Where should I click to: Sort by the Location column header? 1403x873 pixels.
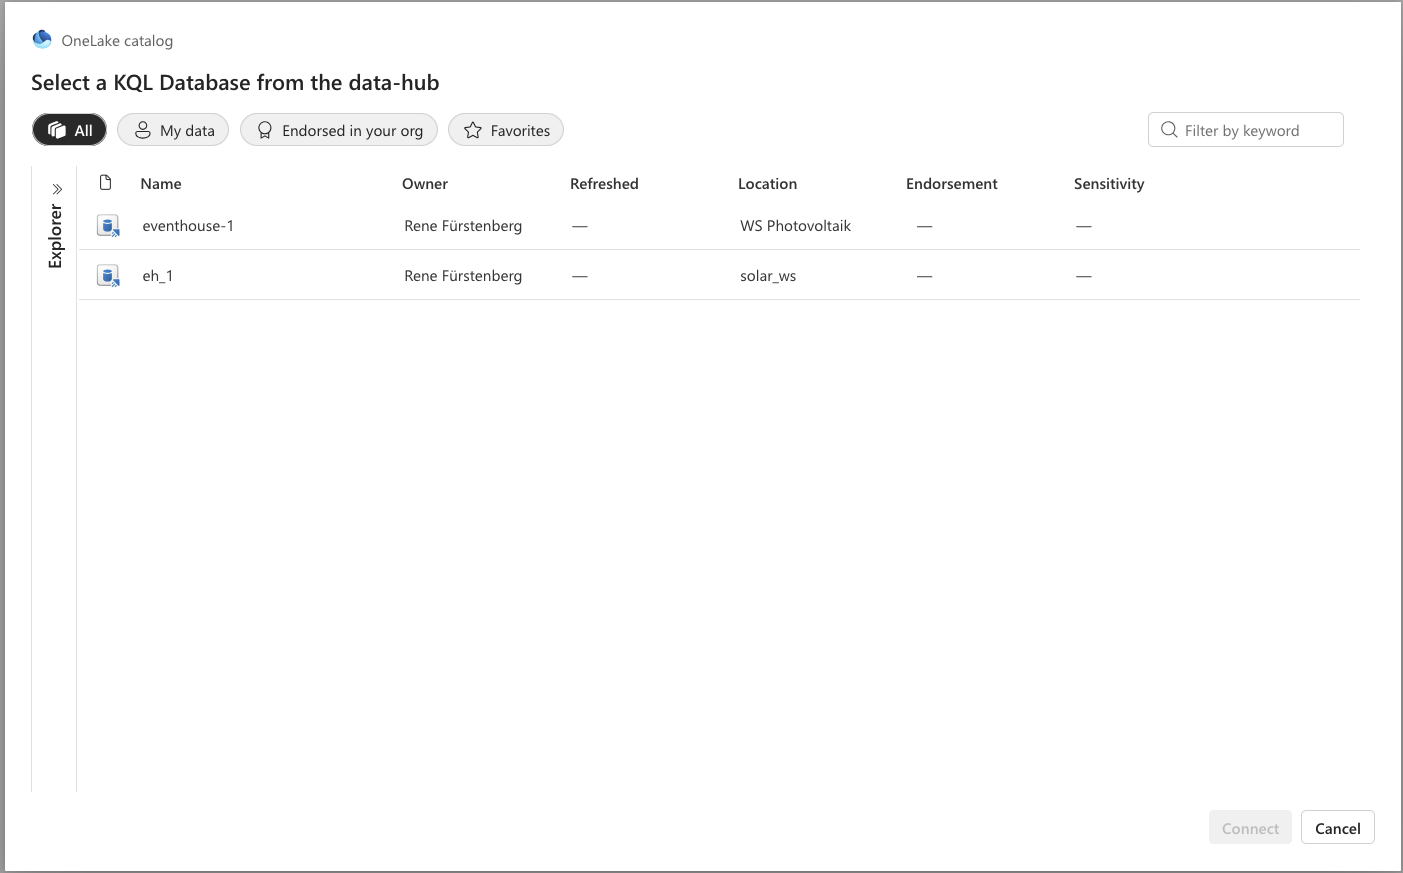(767, 184)
